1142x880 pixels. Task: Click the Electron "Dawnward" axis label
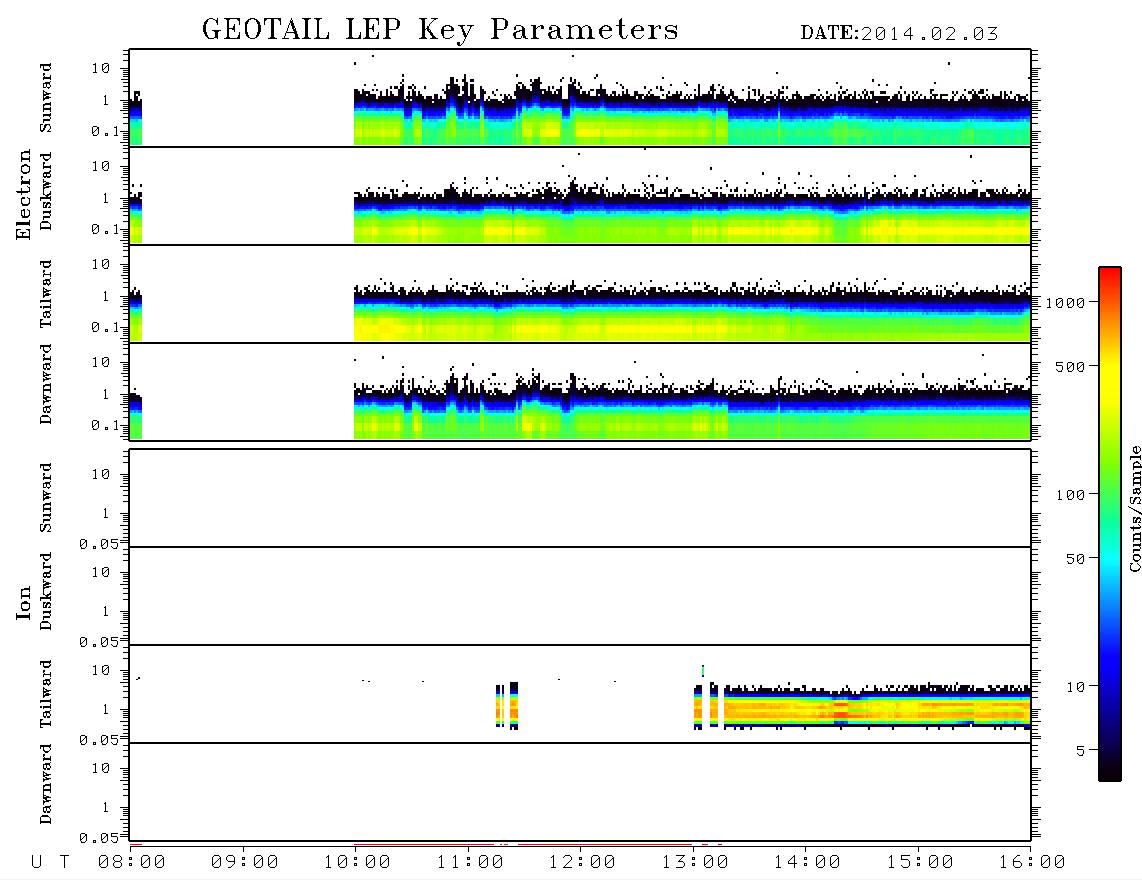(x=46, y=384)
